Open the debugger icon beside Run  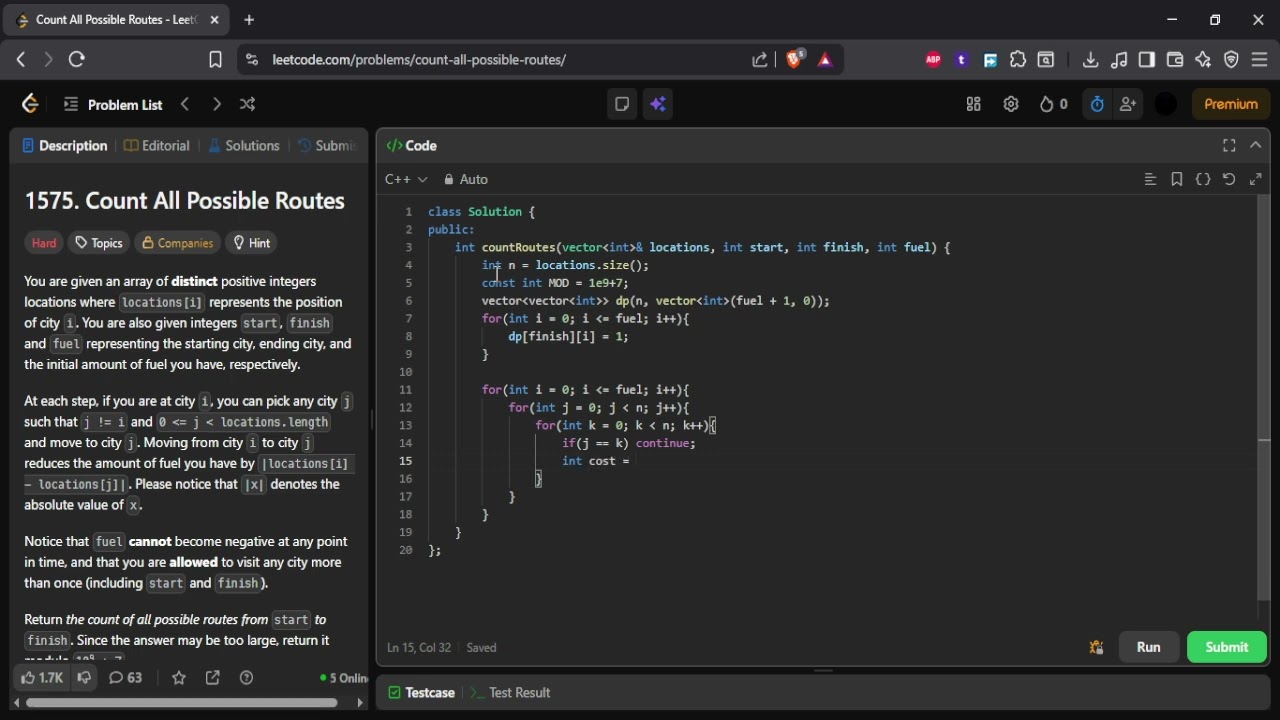click(x=1096, y=647)
